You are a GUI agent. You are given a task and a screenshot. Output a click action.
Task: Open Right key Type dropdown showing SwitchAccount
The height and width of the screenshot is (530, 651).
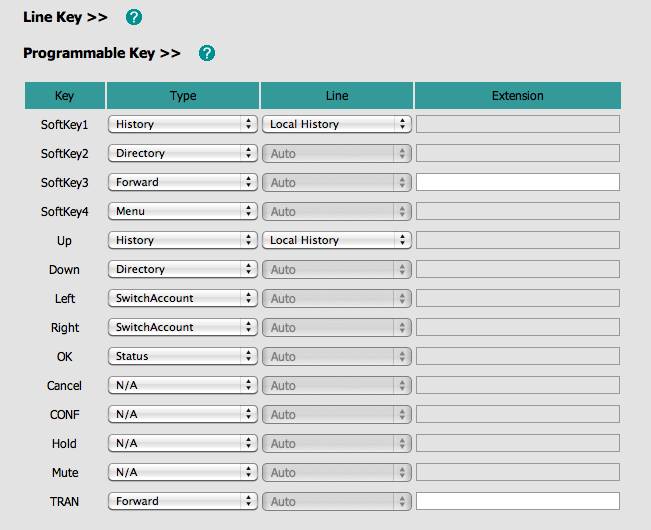(183, 327)
